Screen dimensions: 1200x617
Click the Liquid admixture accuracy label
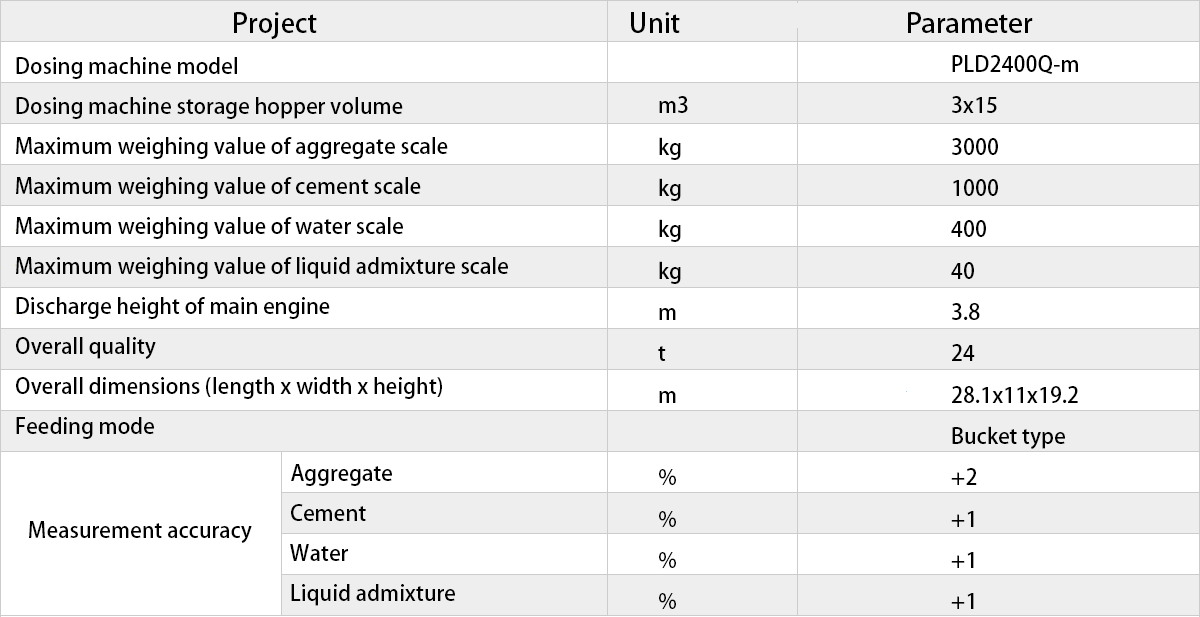pos(372,593)
